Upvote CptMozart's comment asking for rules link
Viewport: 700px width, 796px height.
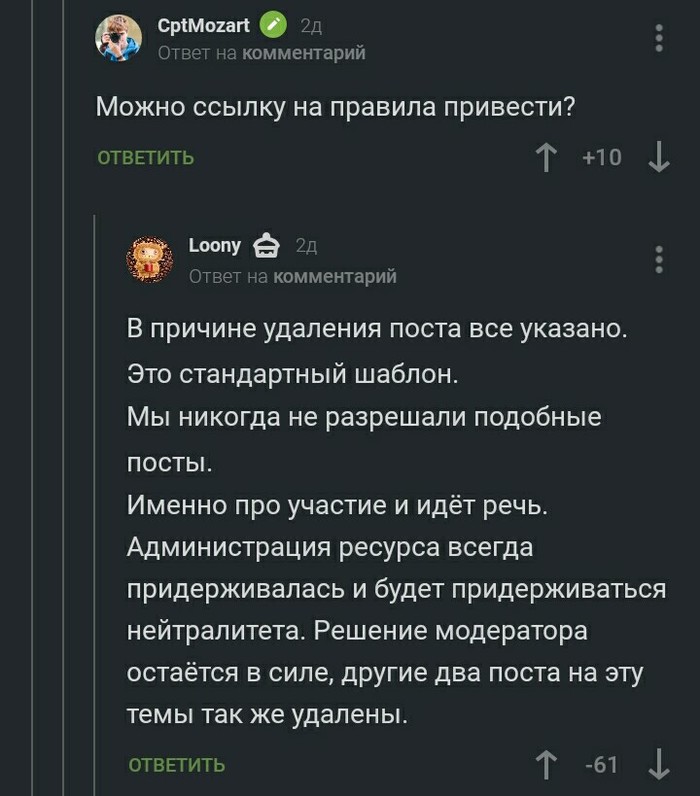pyautogui.click(x=547, y=158)
